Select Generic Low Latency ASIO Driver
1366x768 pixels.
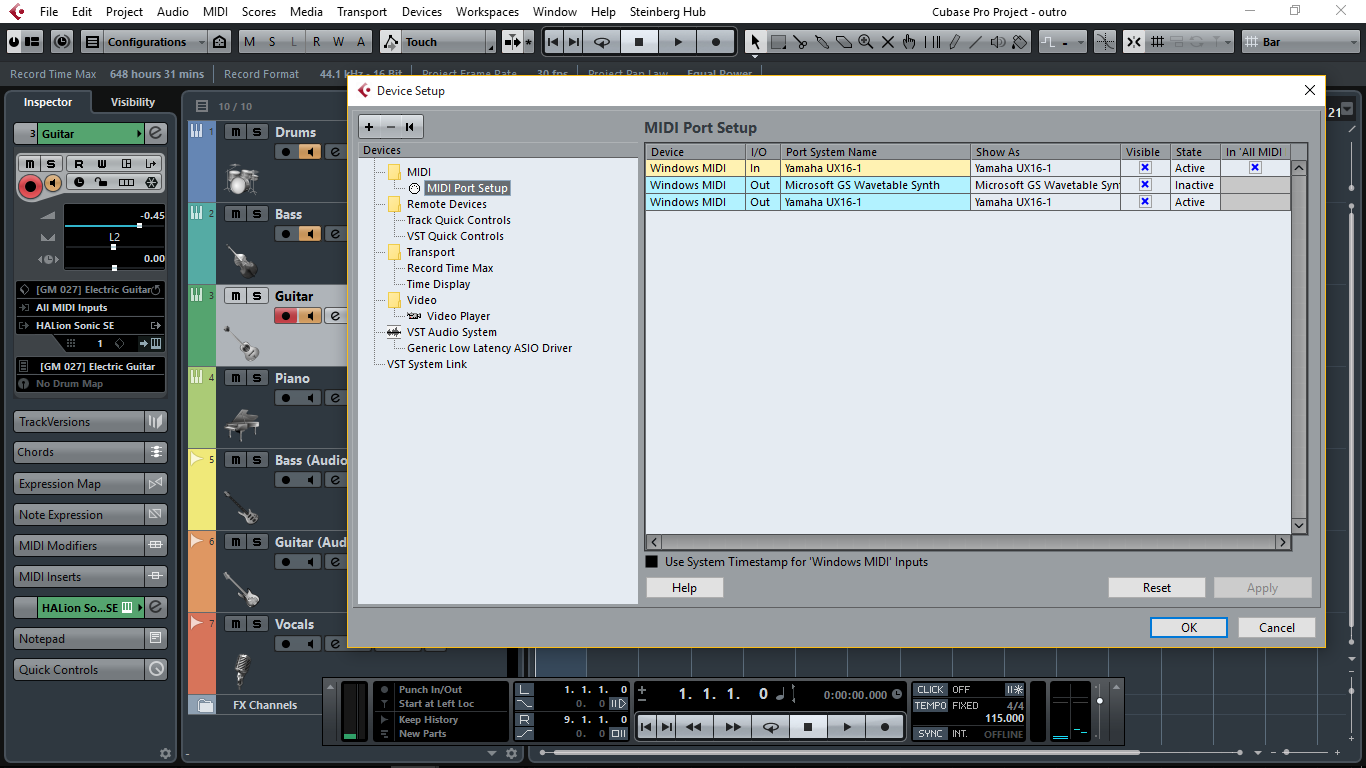pos(489,348)
